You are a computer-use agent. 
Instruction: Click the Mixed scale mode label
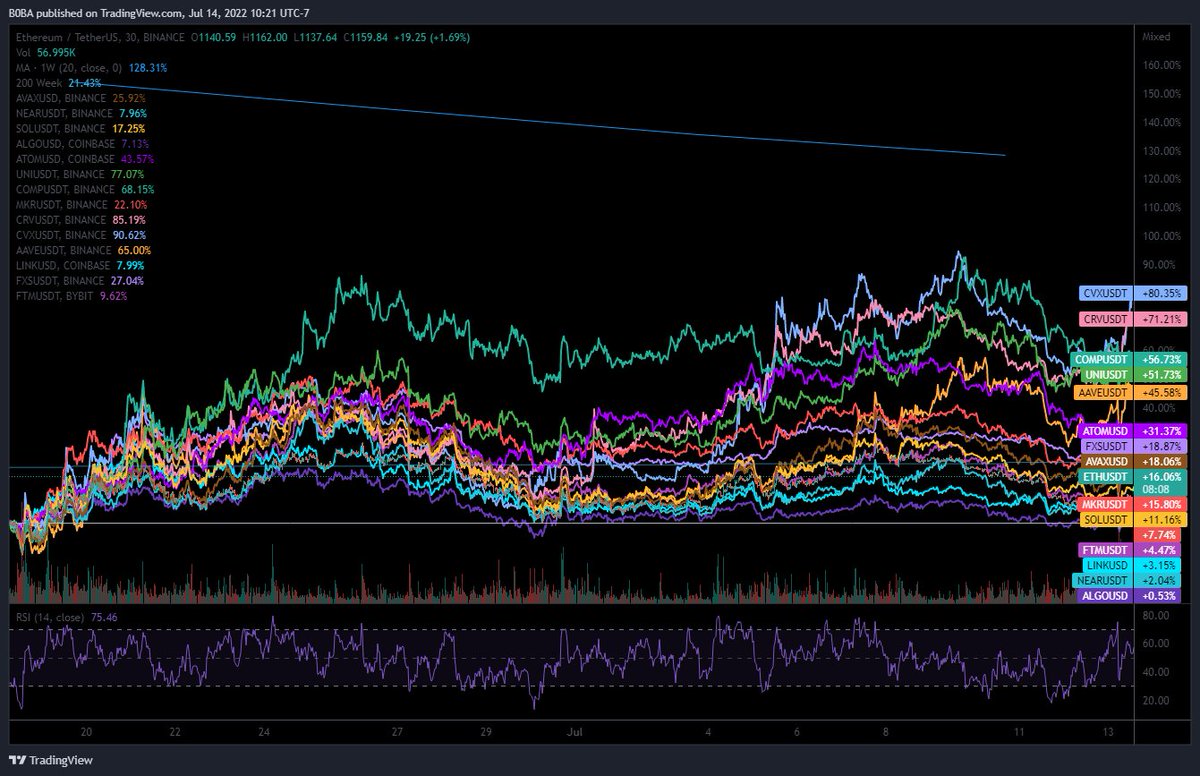1154,37
